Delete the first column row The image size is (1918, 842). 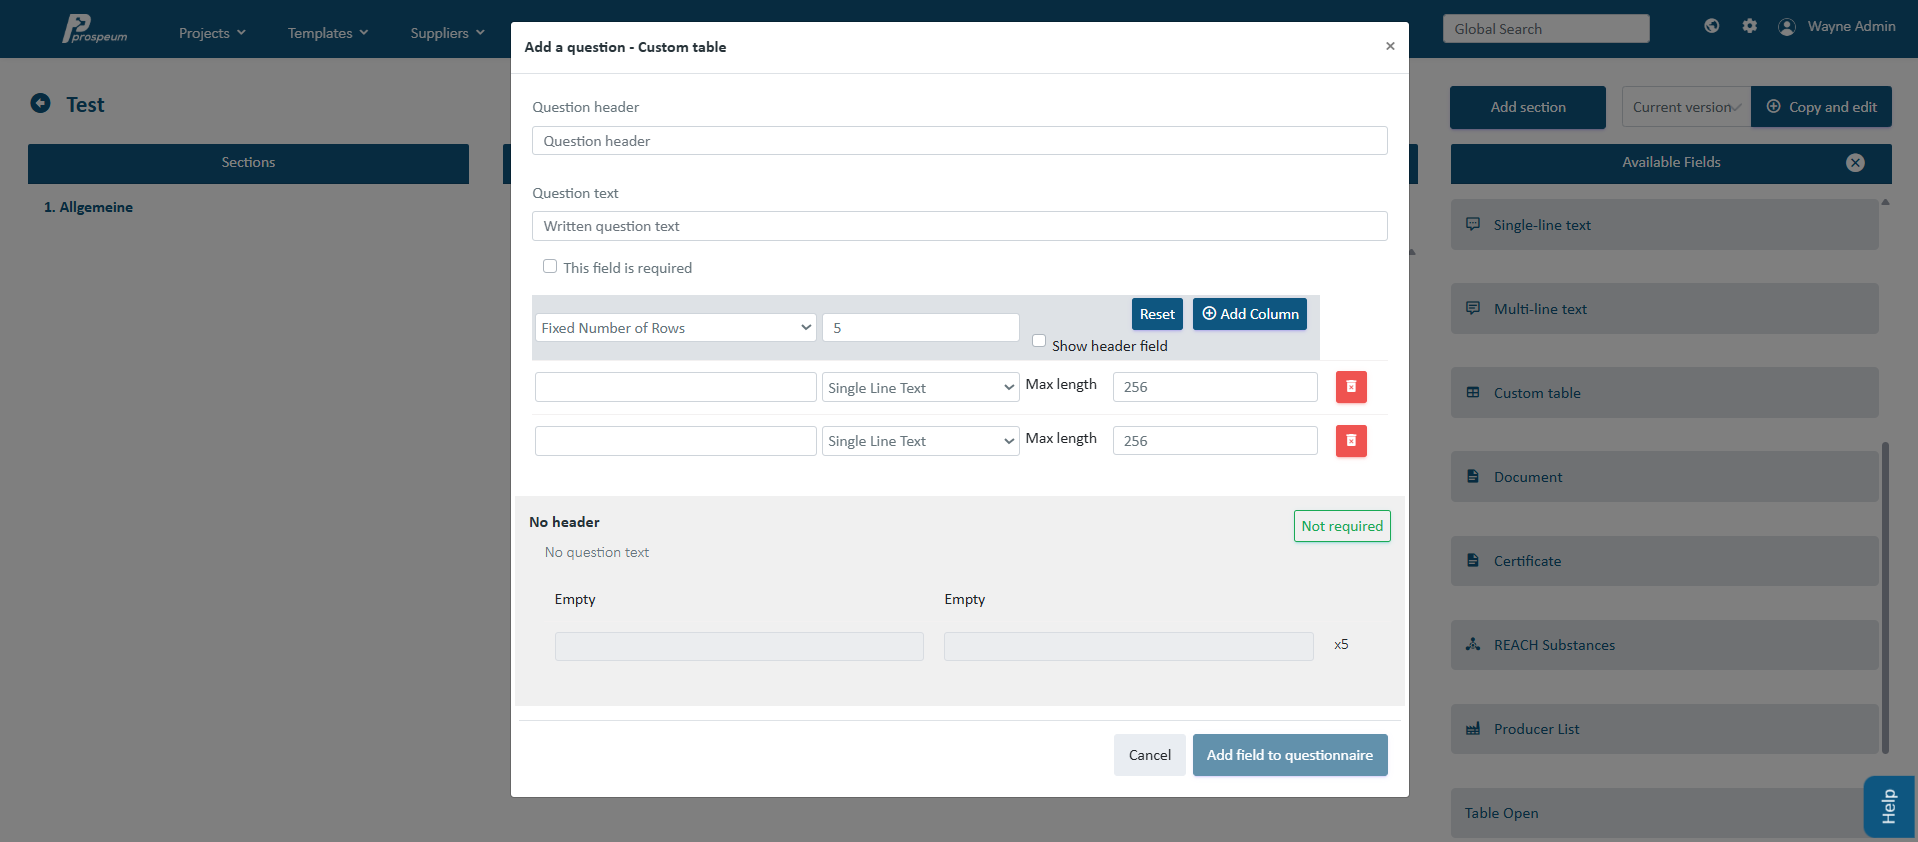[x=1351, y=387]
